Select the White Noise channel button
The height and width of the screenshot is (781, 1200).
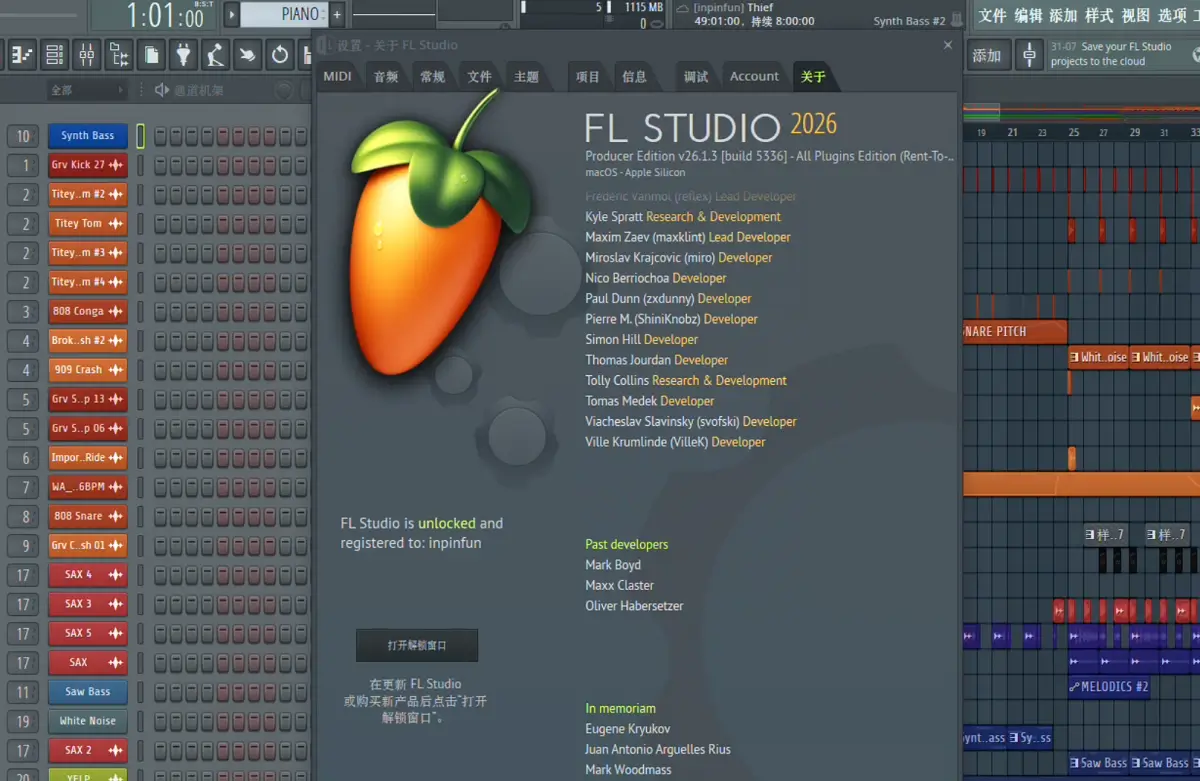[x=88, y=721]
